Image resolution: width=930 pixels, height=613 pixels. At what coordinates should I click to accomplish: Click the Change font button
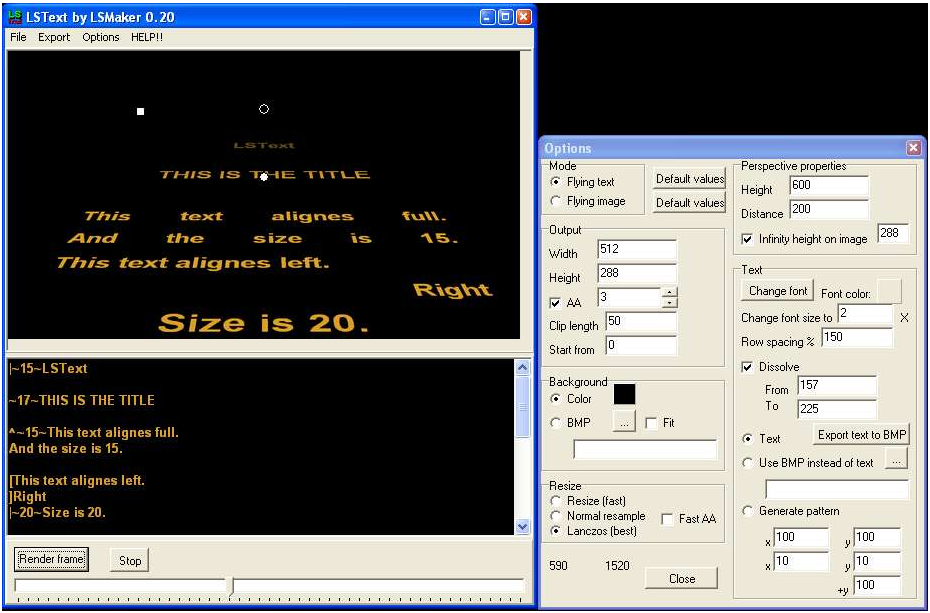778,291
